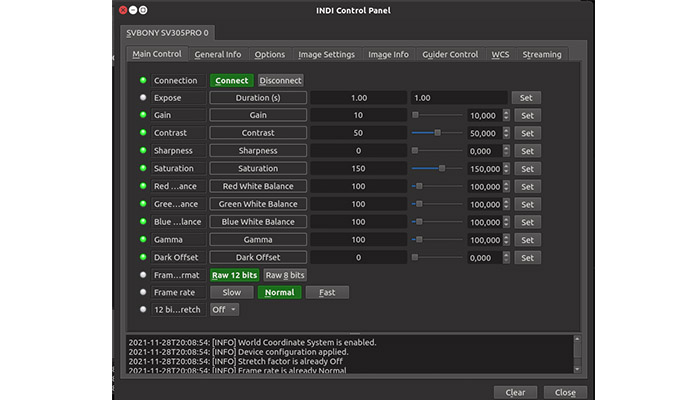Click the Dark Offset status light

coord(143,257)
